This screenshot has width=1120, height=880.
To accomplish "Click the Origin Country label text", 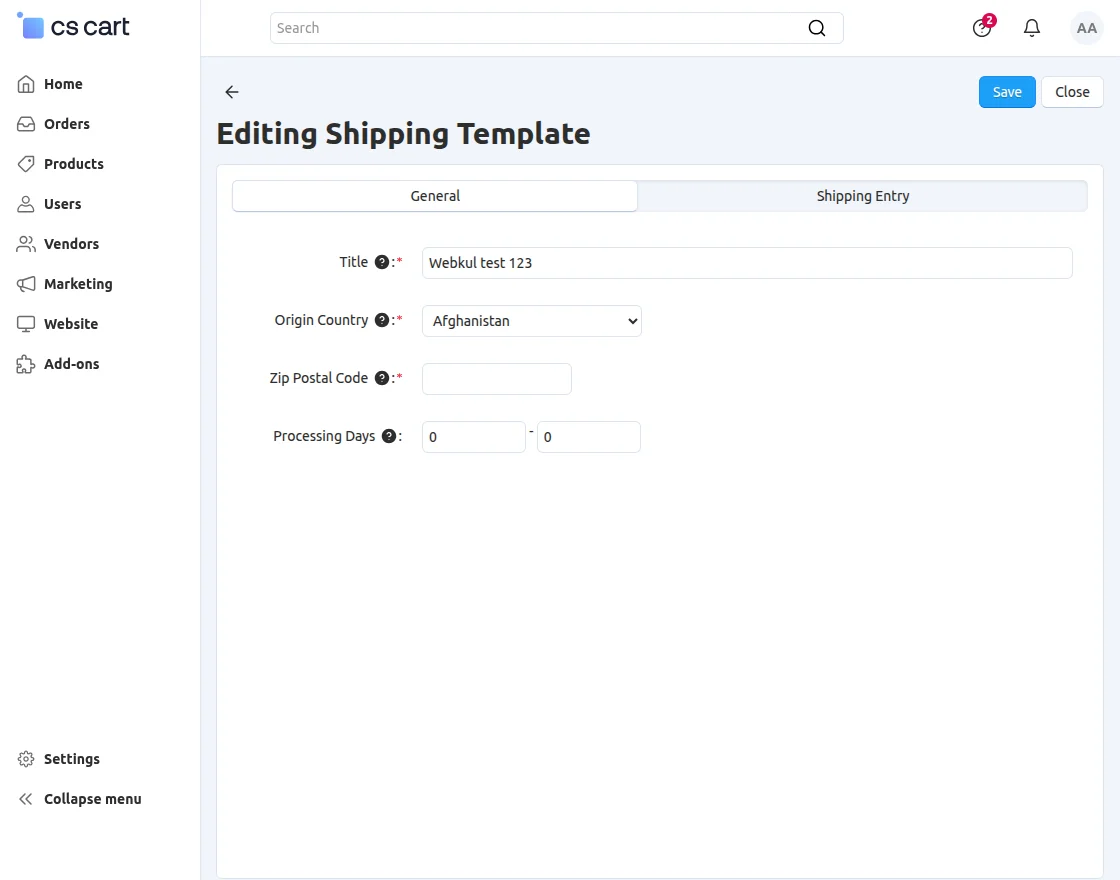I will [321, 320].
